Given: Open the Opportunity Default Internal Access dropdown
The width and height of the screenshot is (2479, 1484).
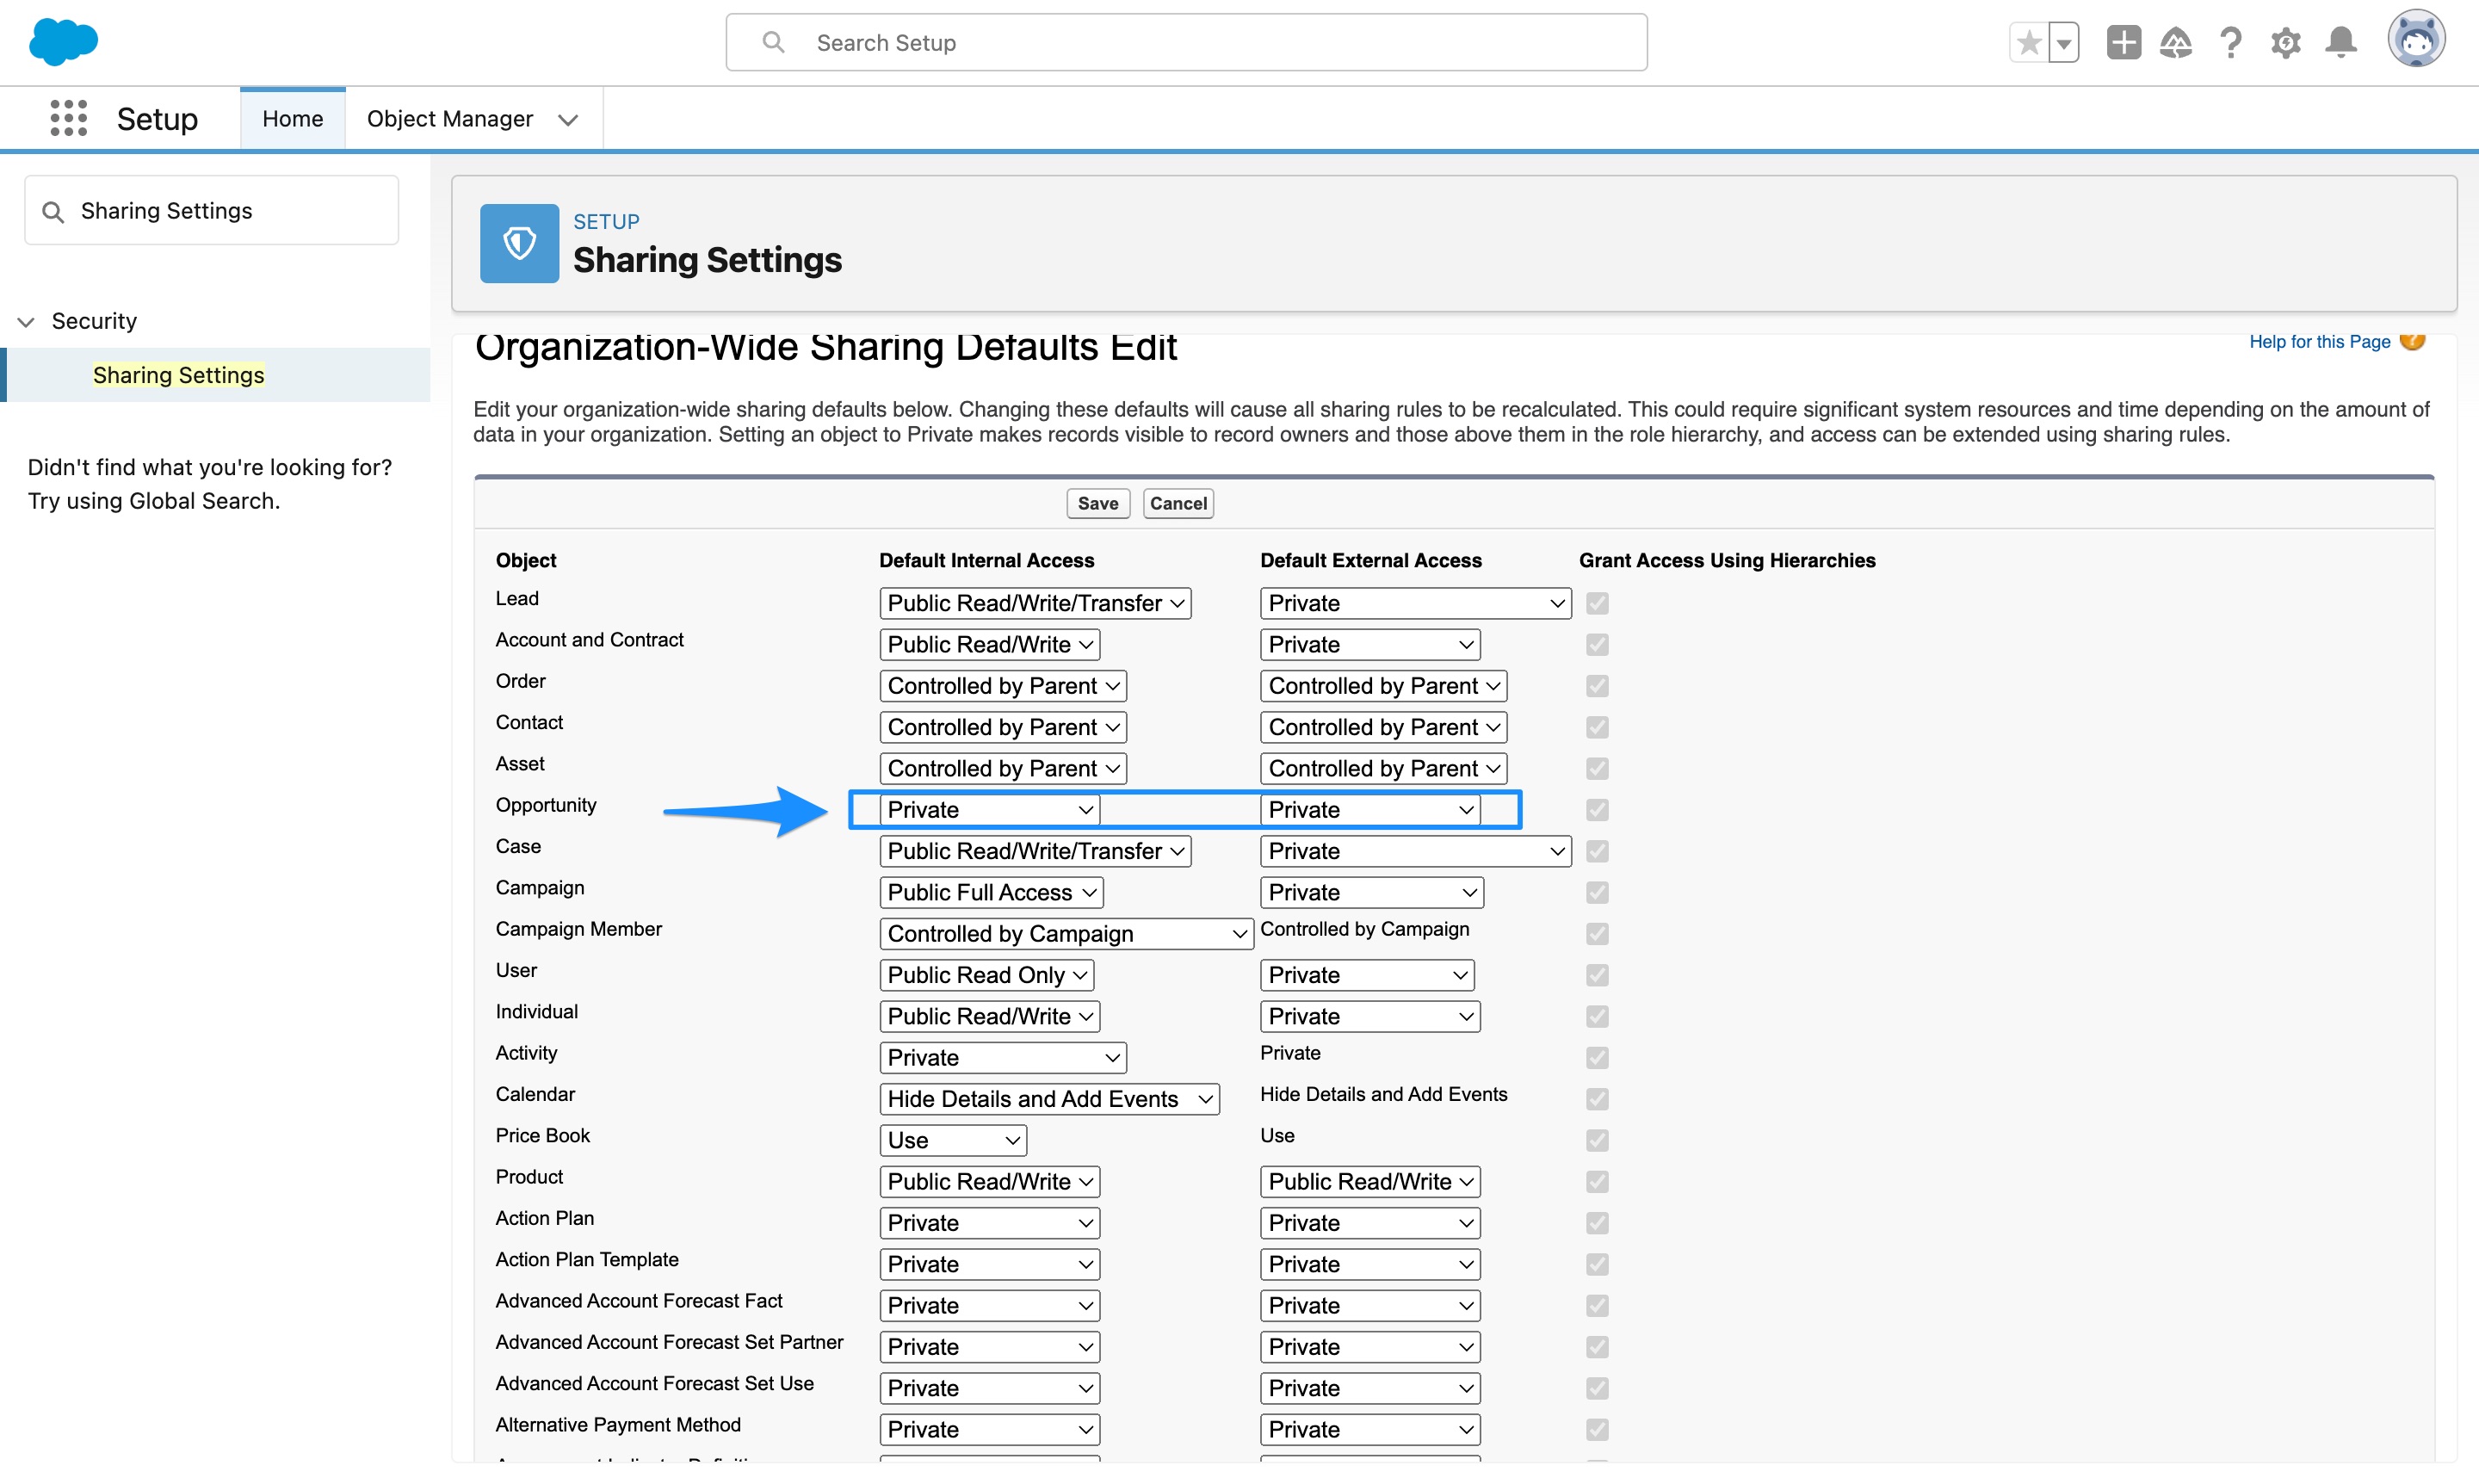Looking at the screenshot, I should [x=985, y=809].
